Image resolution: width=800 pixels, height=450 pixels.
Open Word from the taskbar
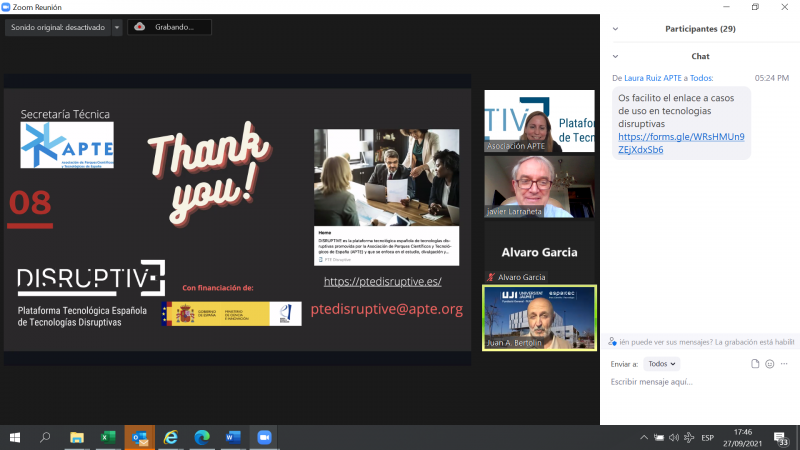point(233,437)
